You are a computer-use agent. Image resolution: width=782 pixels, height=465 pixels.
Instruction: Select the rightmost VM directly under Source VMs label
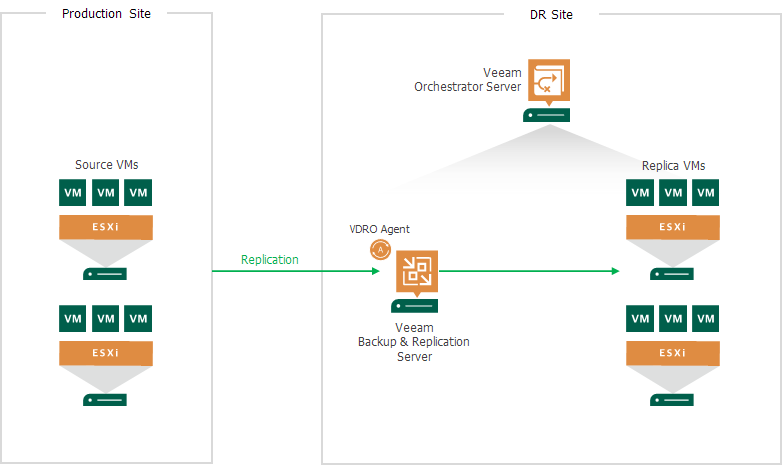[138, 193]
